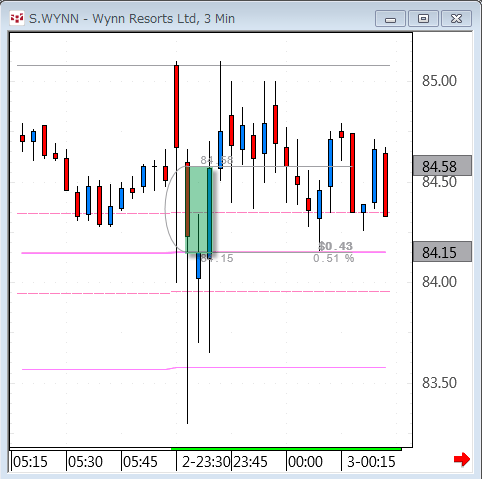Restore the S.WYNN chart window

point(423,18)
